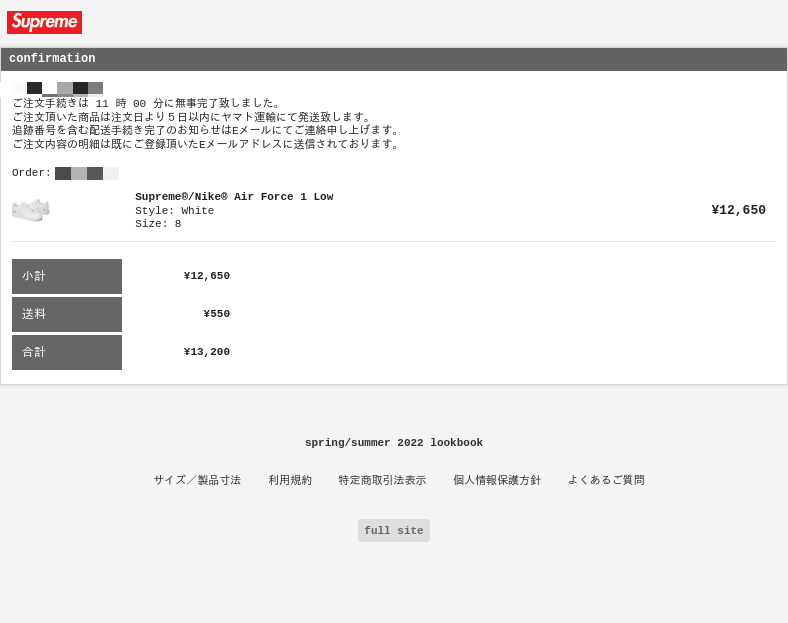
Task: Click the Supreme logo
Action: tap(44, 23)
